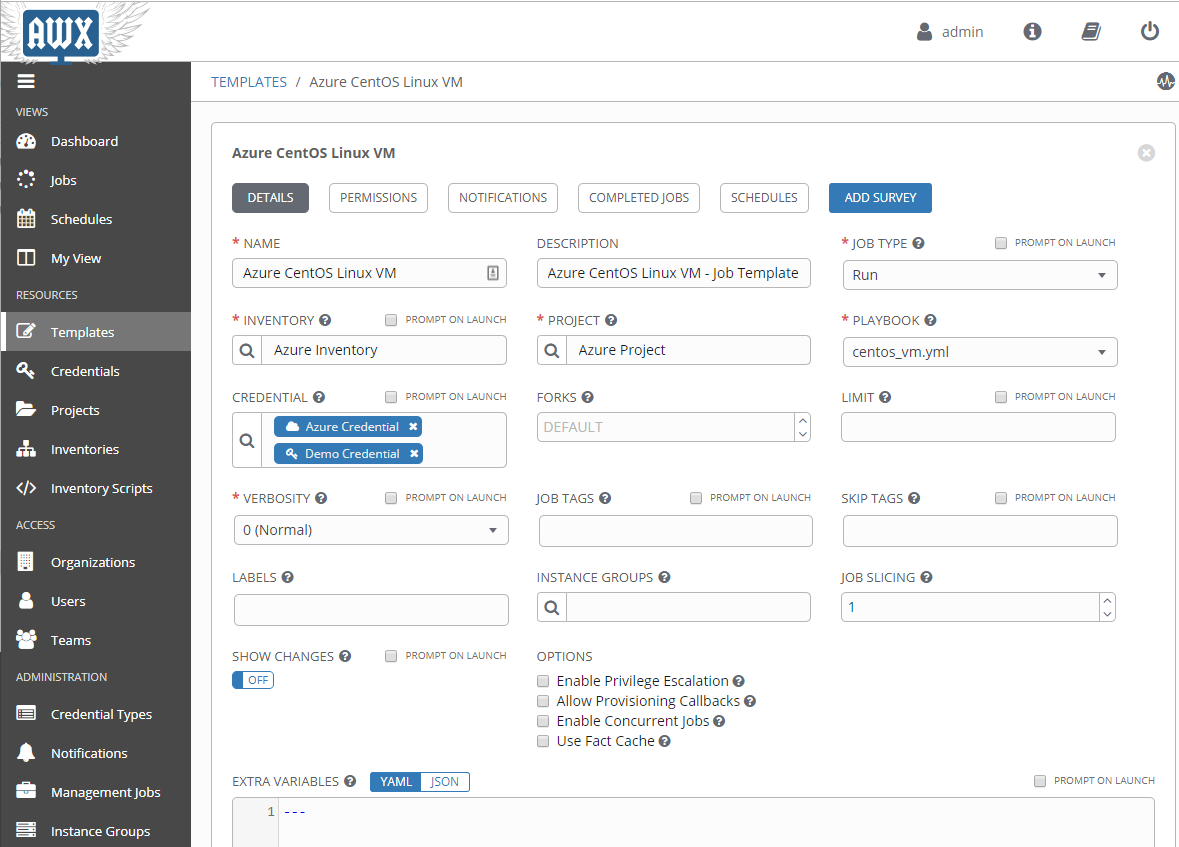Image resolution: width=1179 pixels, height=847 pixels.
Task: Remove the Demo Credential tag
Action: (414, 454)
